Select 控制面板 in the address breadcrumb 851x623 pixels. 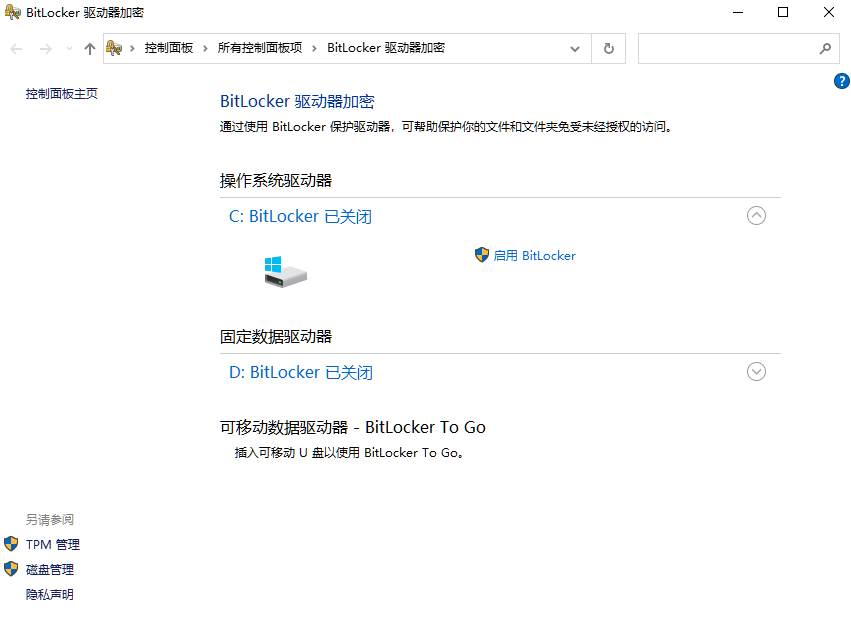169,48
